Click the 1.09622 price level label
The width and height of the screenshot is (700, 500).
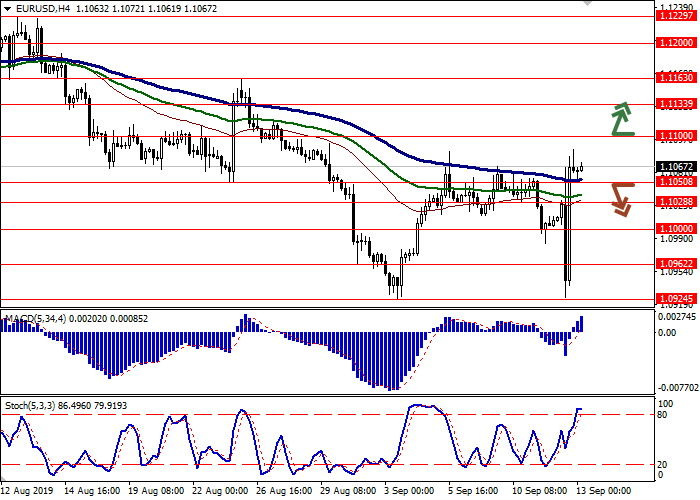[673, 264]
